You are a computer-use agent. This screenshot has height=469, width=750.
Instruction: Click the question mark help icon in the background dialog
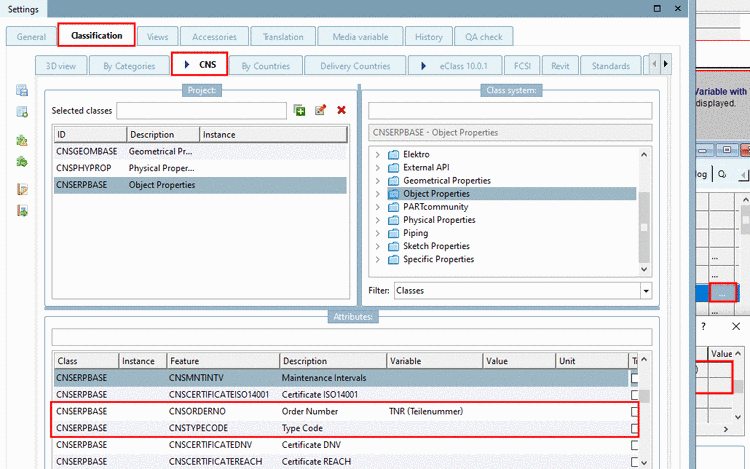click(703, 327)
